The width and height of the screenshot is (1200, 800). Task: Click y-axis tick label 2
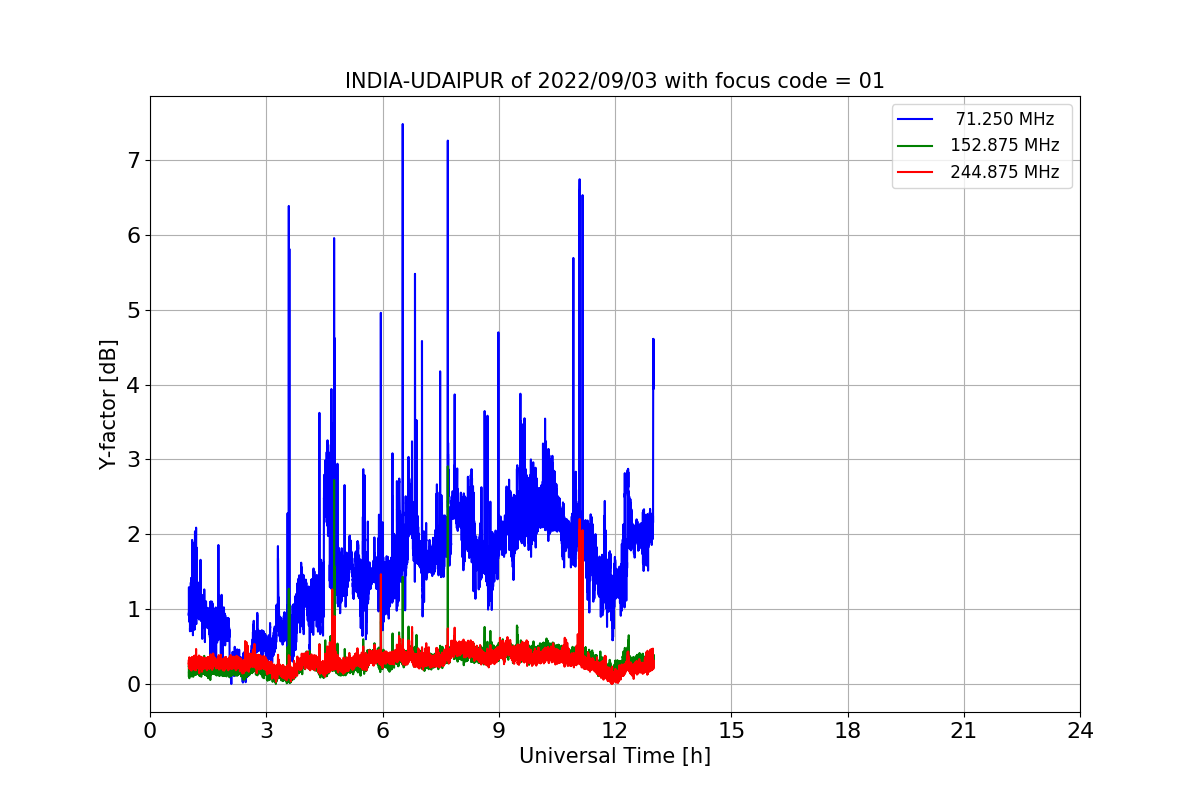point(134,534)
